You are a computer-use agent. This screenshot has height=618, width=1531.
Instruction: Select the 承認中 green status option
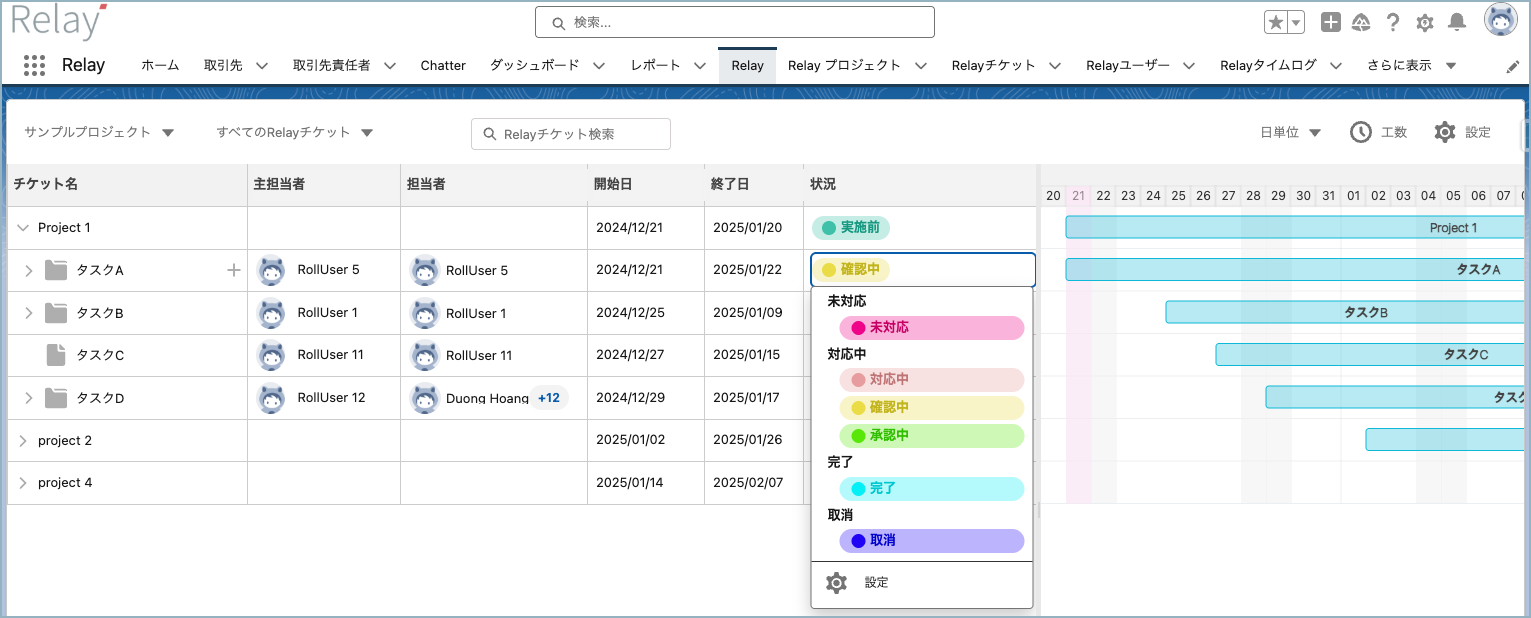(932, 436)
